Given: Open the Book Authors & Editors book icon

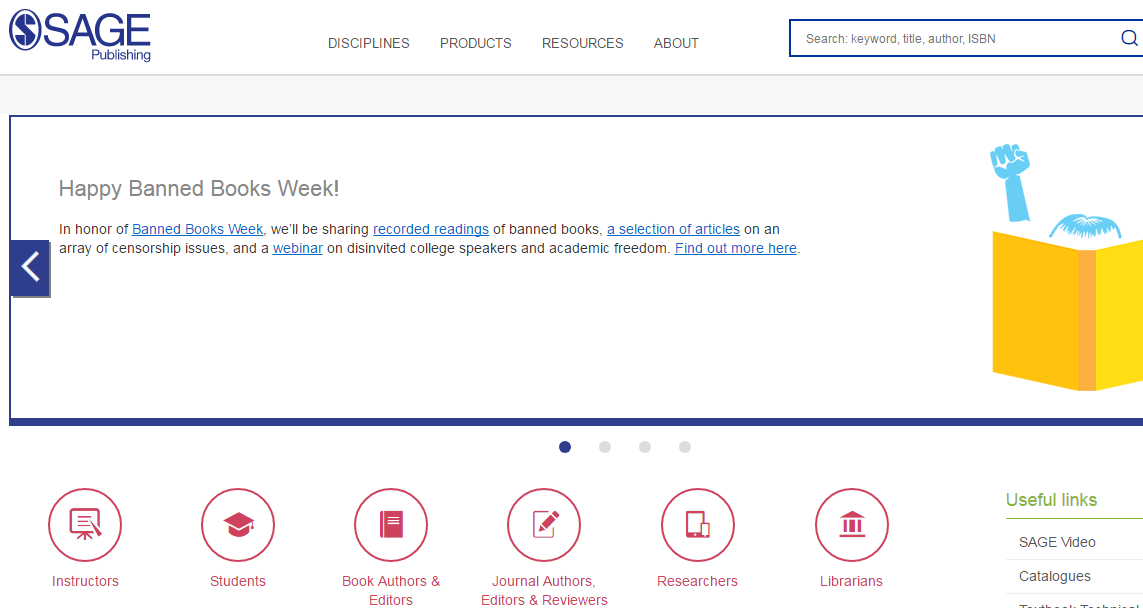Looking at the screenshot, I should [x=391, y=525].
